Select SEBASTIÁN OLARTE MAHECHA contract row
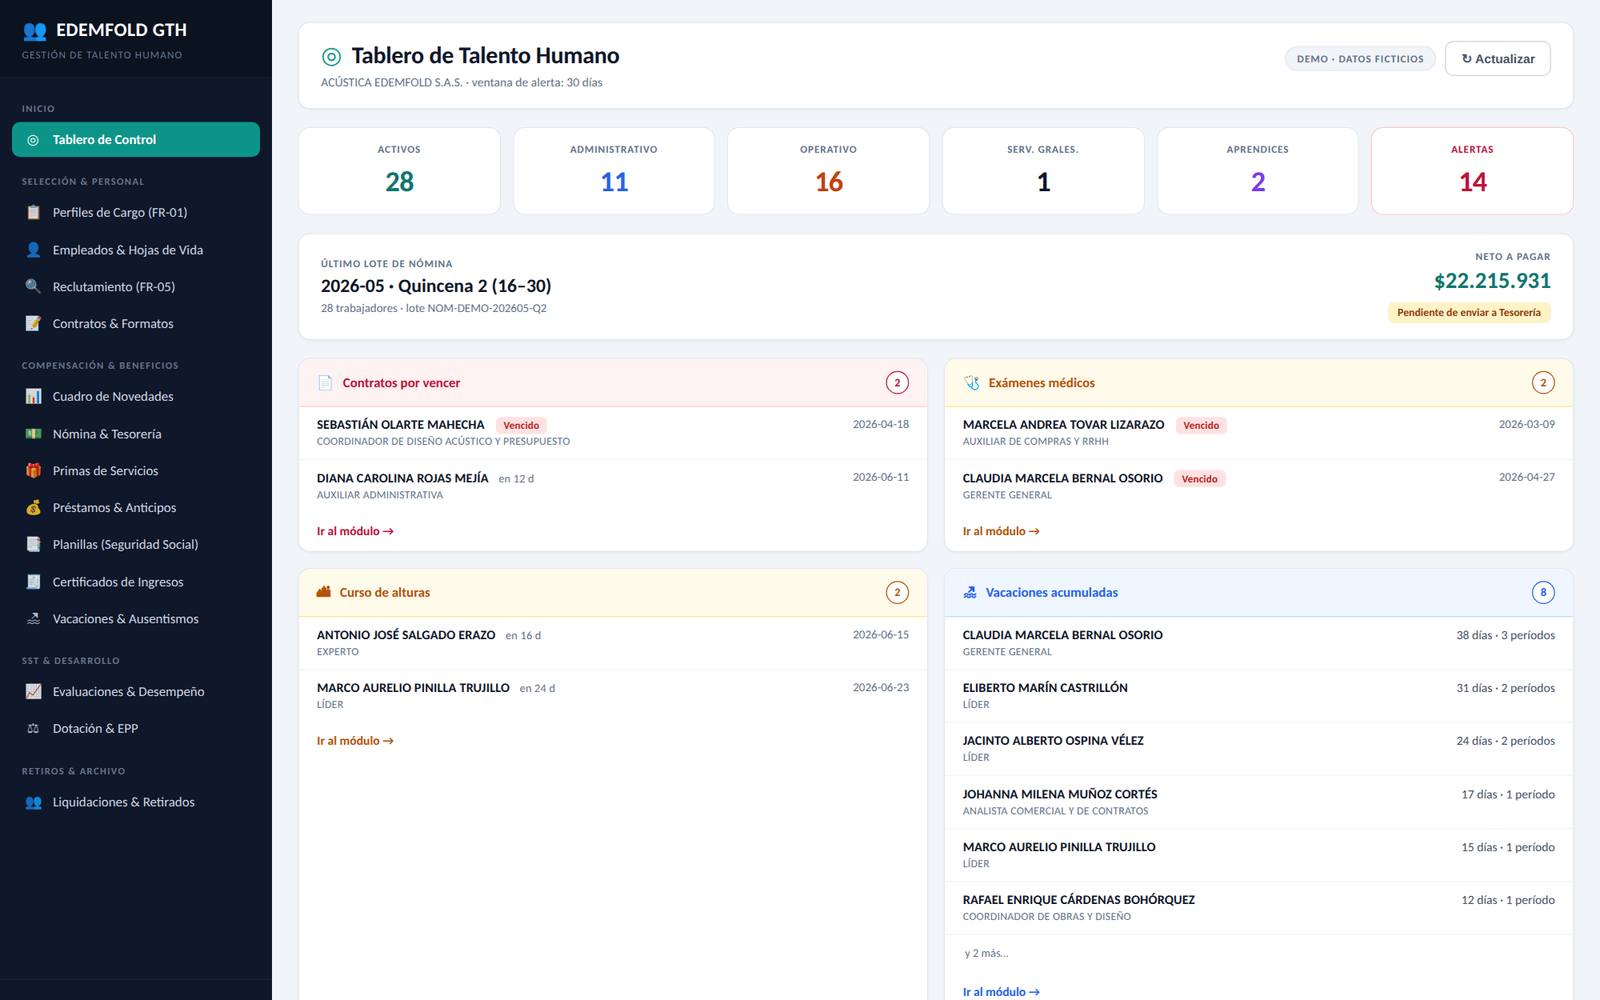The height and width of the screenshot is (1000, 1600). point(613,433)
